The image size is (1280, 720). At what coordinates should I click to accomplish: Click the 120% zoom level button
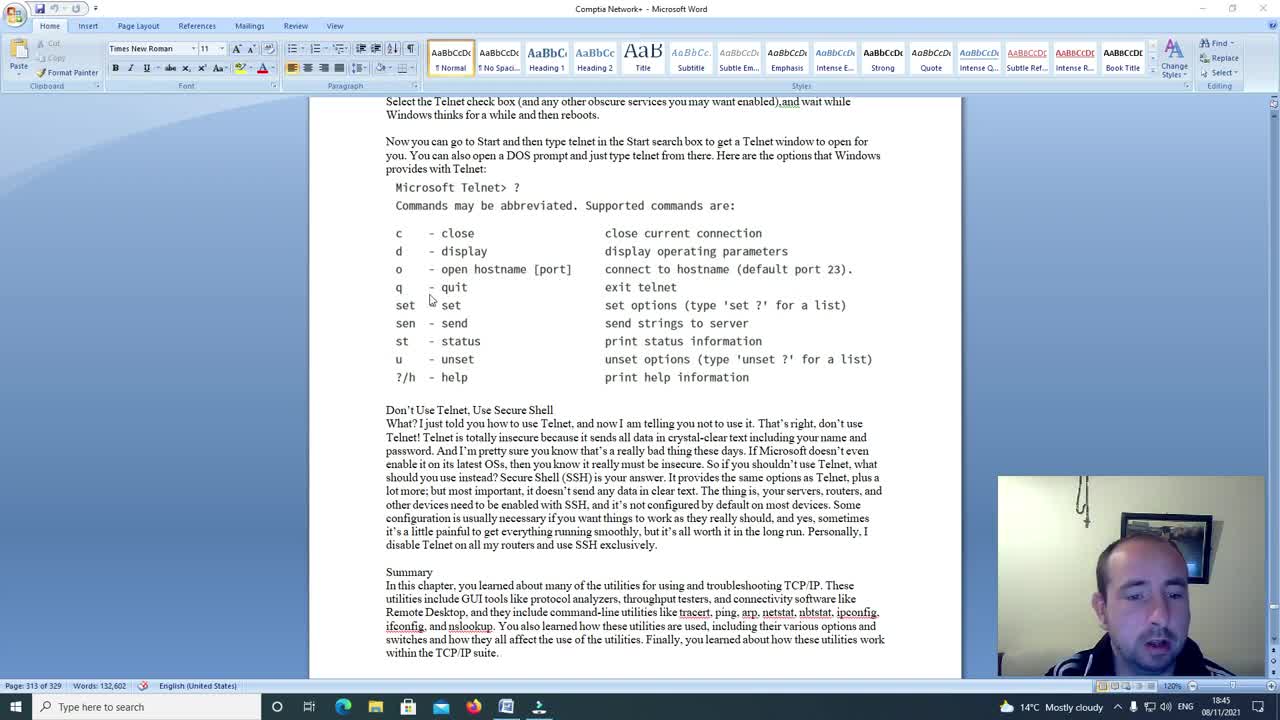coord(1172,686)
